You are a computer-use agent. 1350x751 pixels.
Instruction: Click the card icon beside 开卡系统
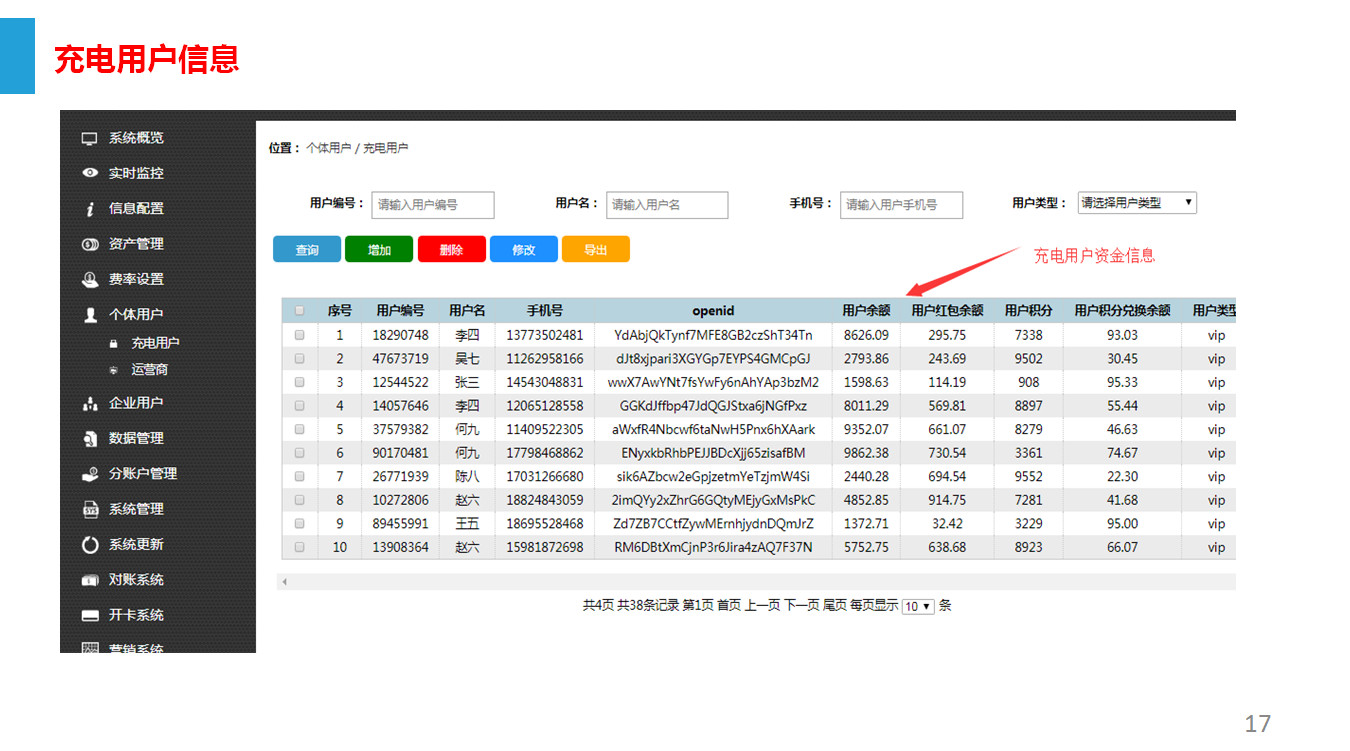coord(90,615)
